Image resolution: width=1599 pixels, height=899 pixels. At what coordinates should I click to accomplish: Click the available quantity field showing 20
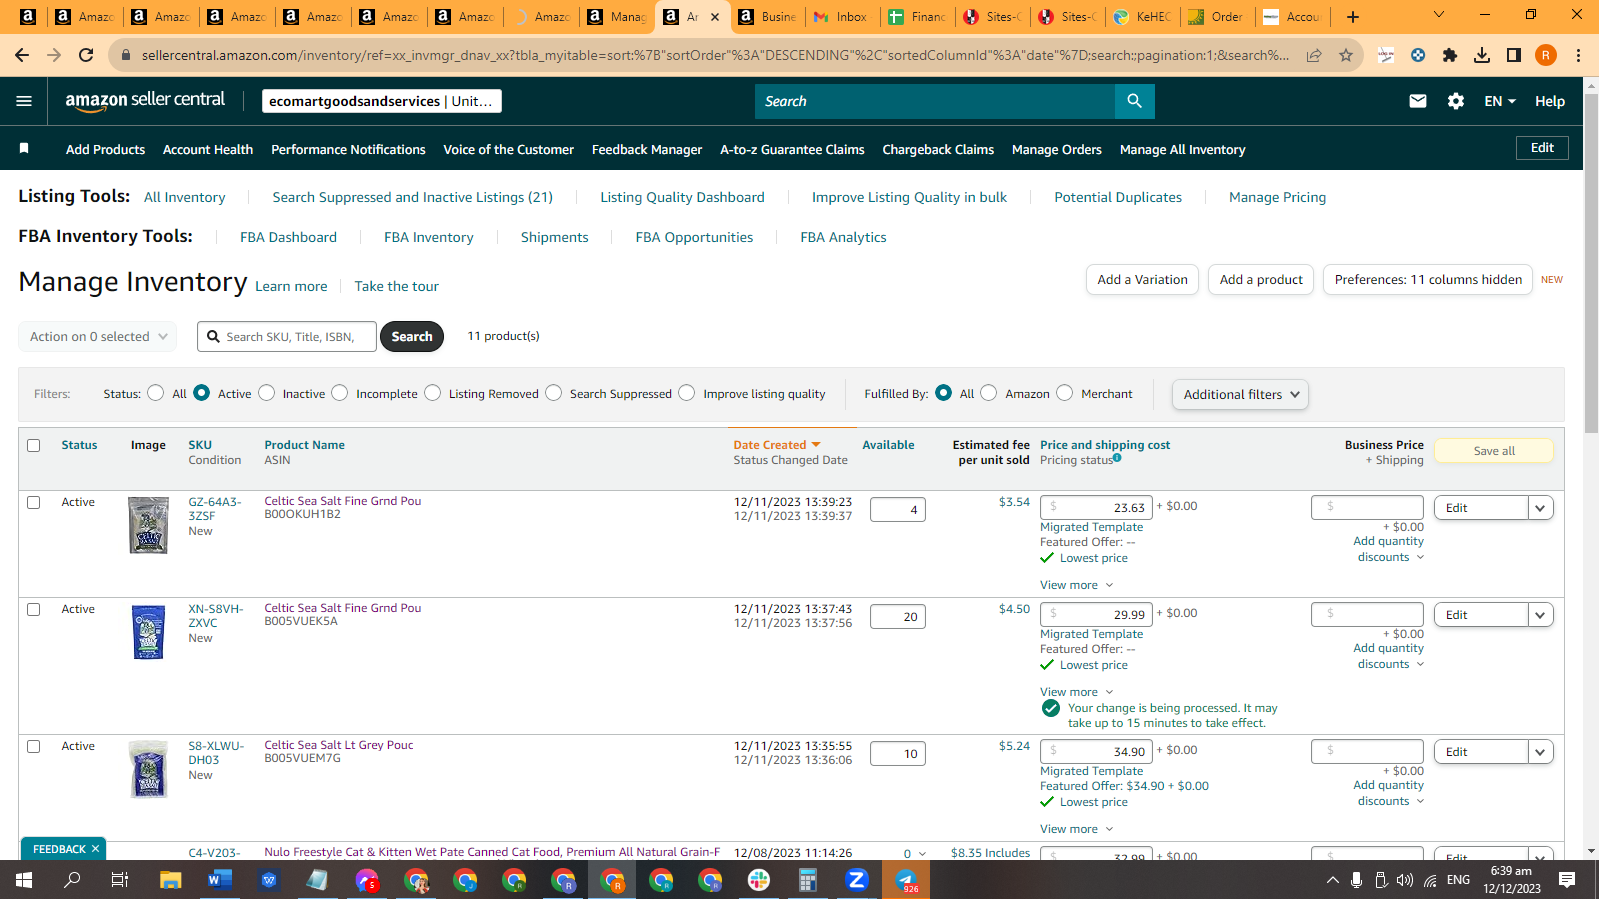[x=898, y=617]
